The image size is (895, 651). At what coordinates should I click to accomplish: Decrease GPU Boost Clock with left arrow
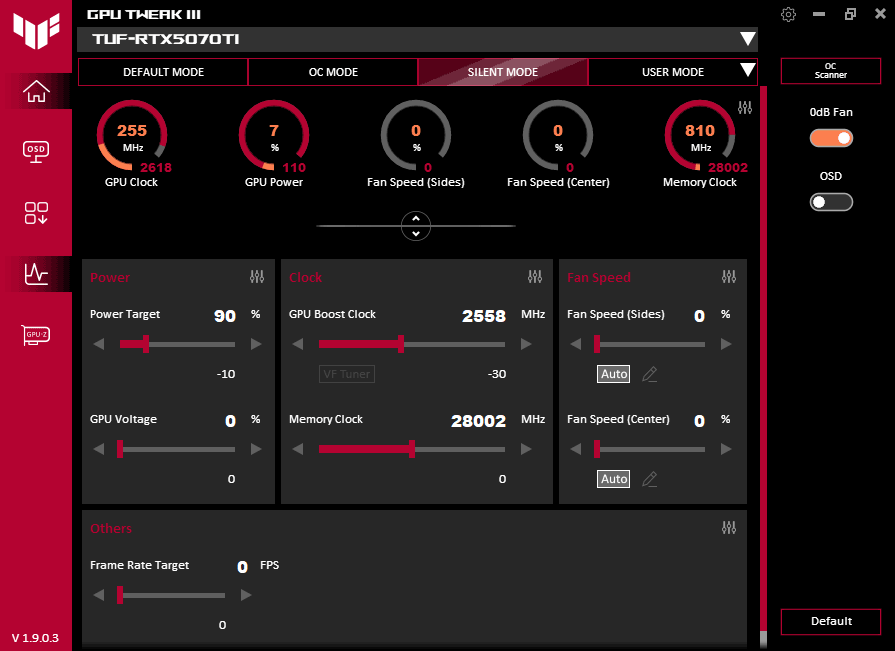pyautogui.click(x=297, y=344)
